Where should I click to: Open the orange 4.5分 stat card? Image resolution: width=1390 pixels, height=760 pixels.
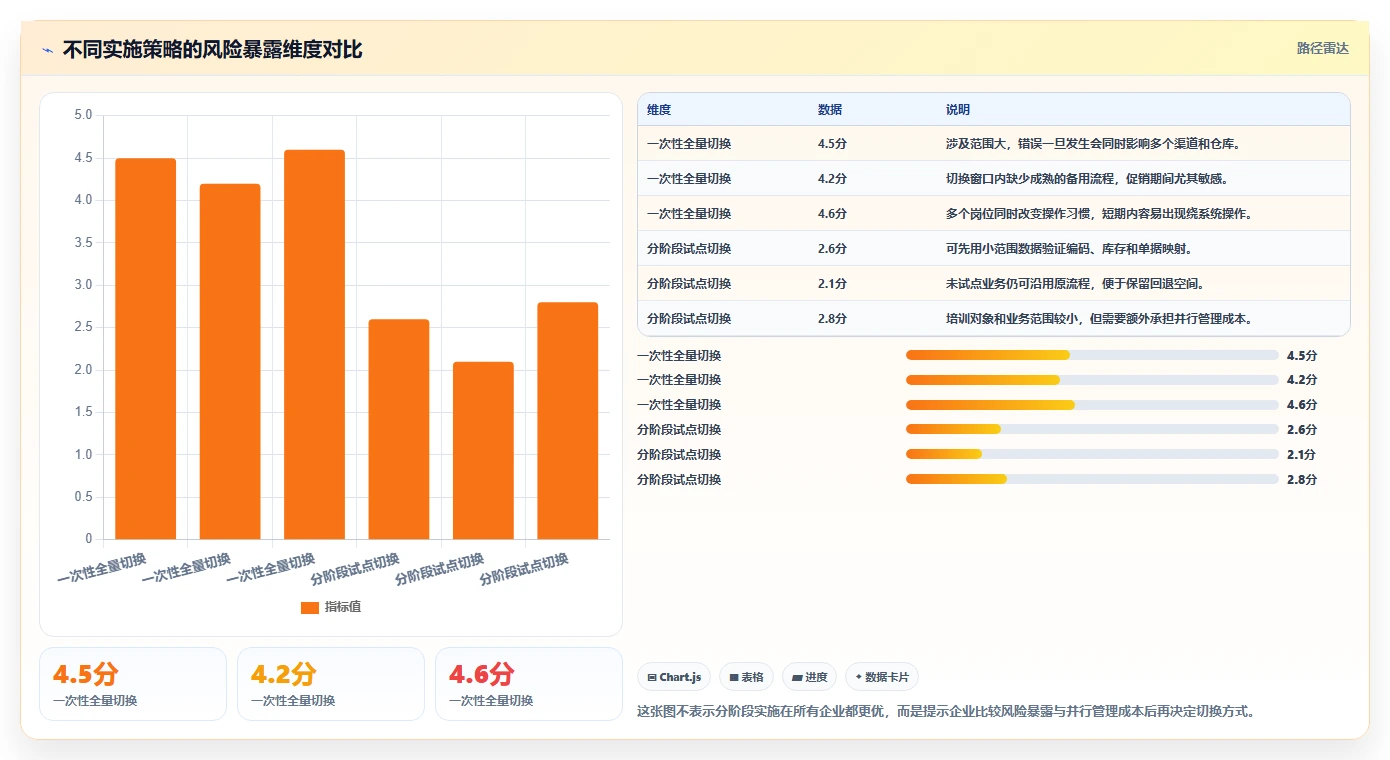(133, 684)
